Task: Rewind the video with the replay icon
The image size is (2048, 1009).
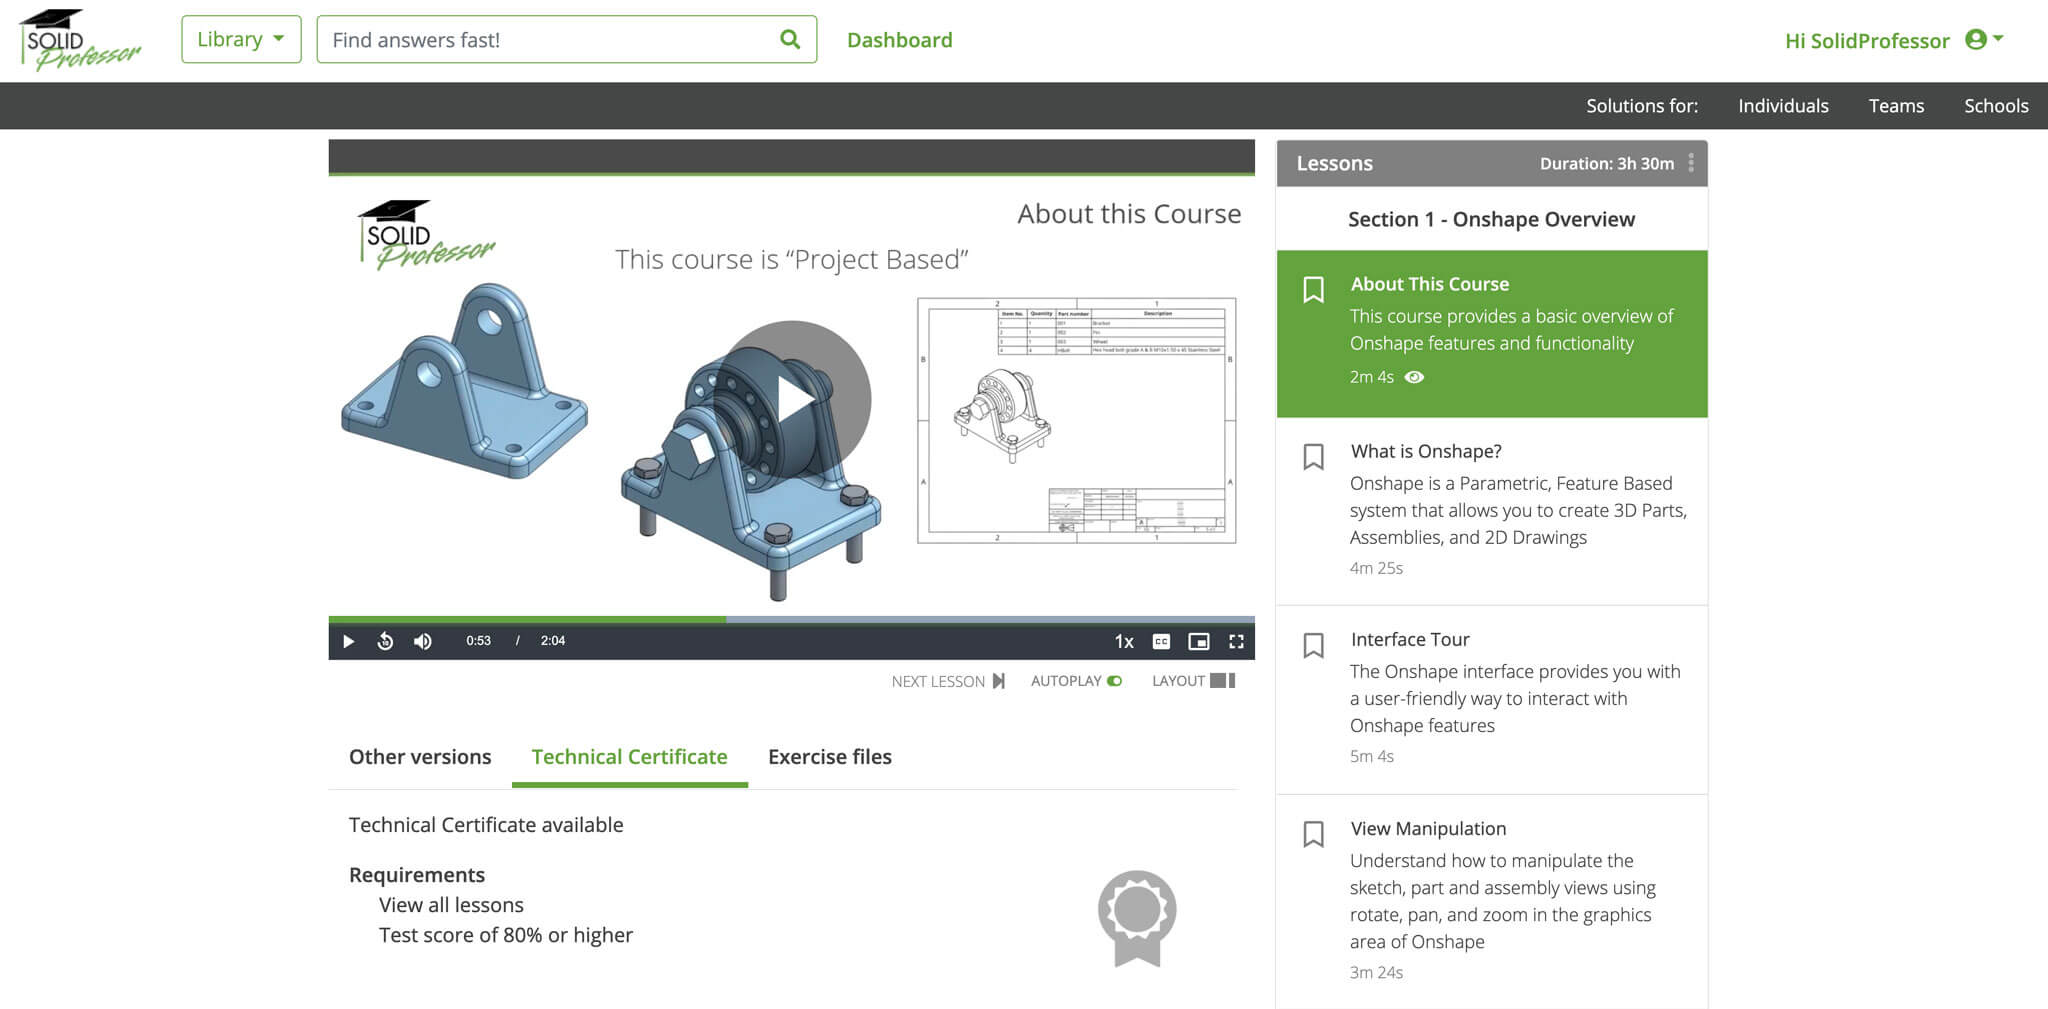Action: (385, 641)
